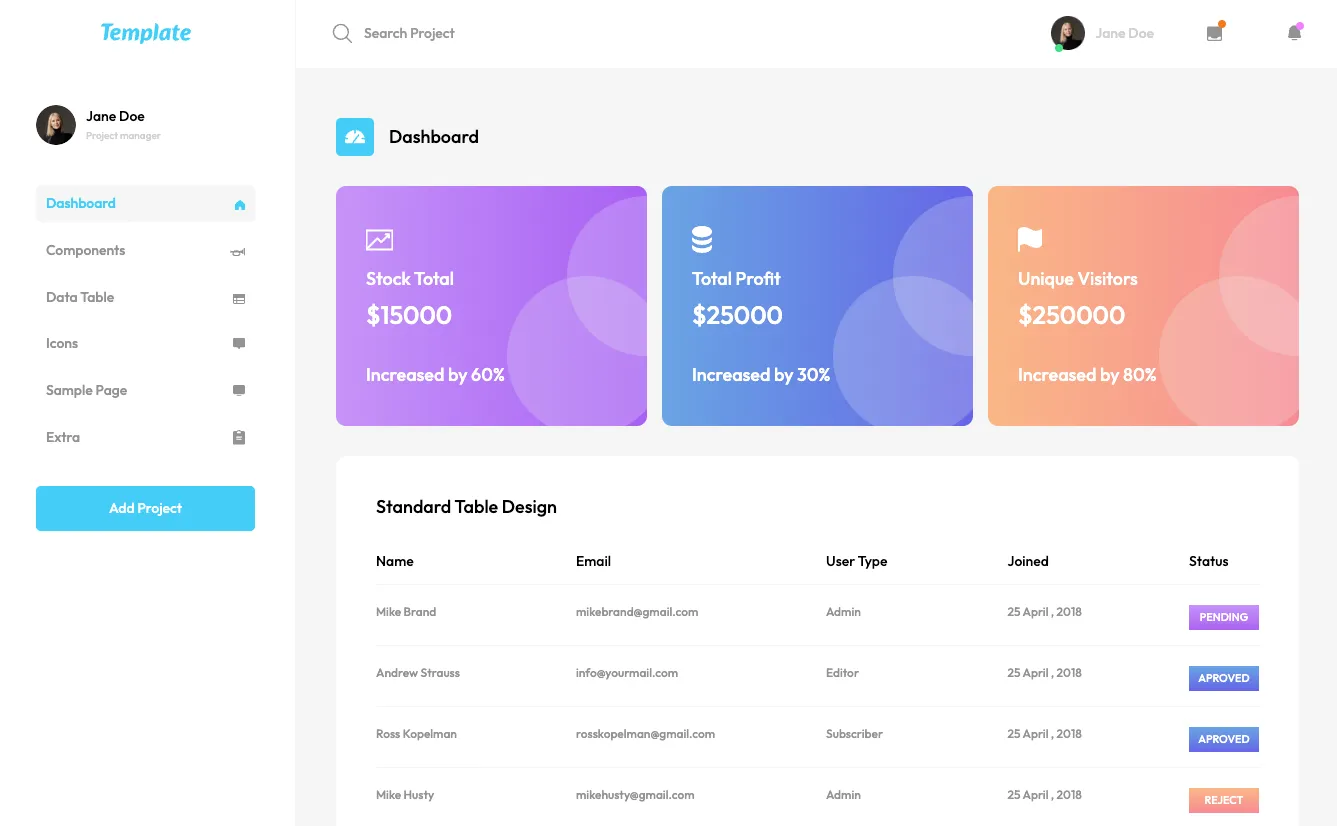This screenshot has height=826, width=1337.
Task: Select the home icon next to Dashboard
Action: pos(238,203)
